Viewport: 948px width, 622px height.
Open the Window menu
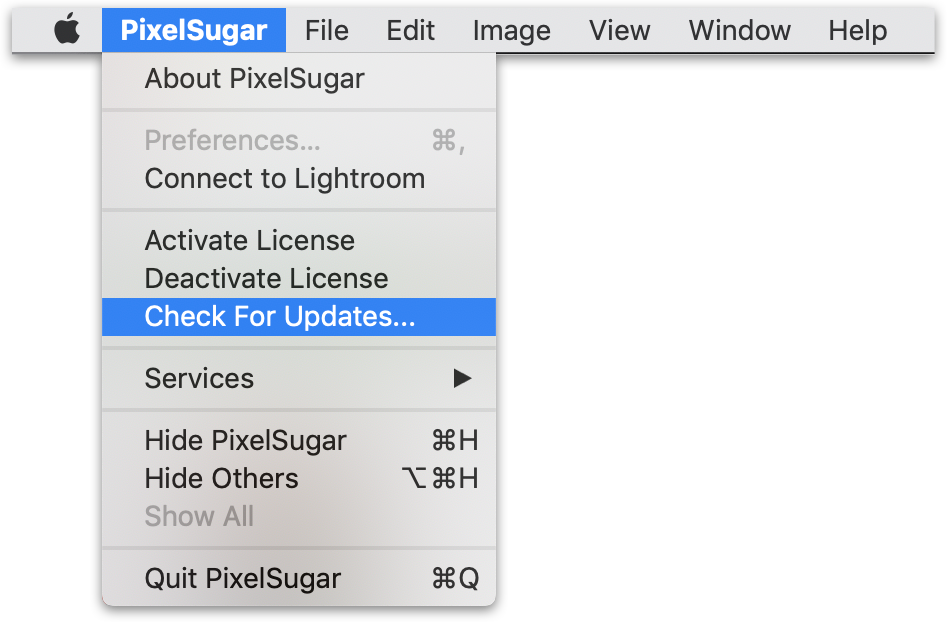tap(739, 30)
